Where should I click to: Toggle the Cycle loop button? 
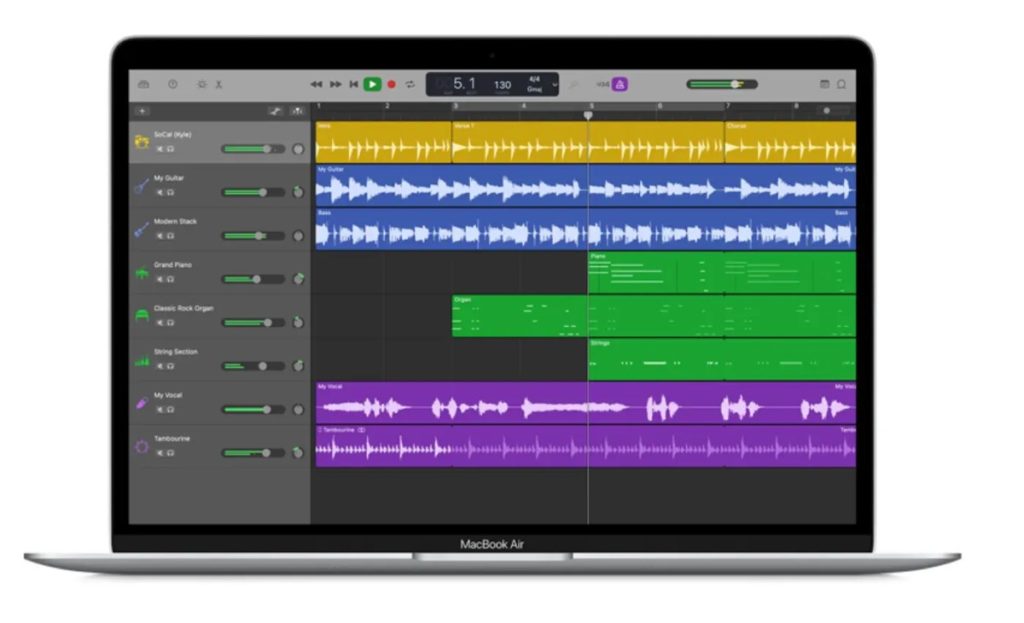point(409,85)
